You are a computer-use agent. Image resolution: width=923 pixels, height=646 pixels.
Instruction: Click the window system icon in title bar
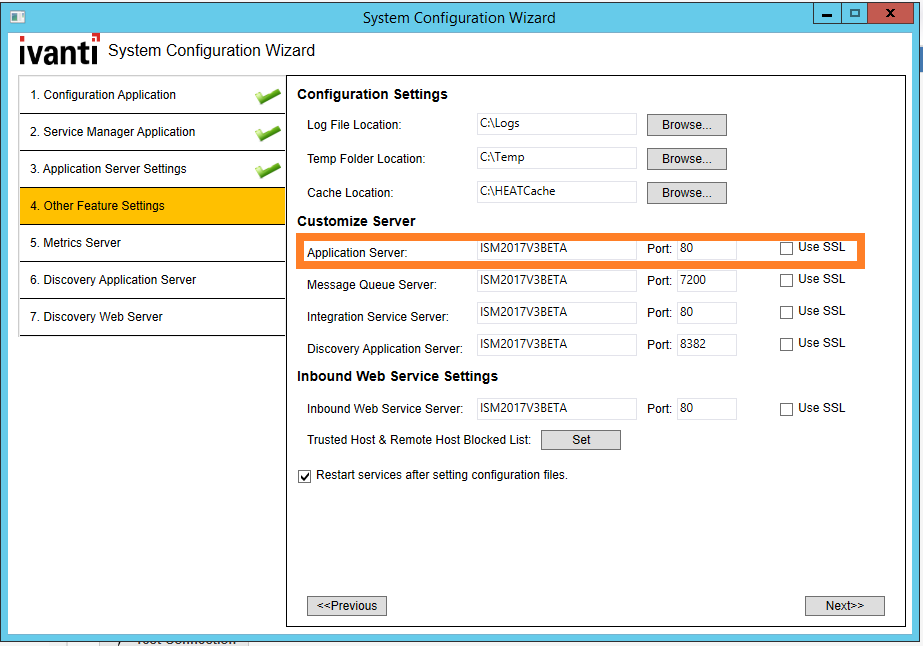coord(17,17)
